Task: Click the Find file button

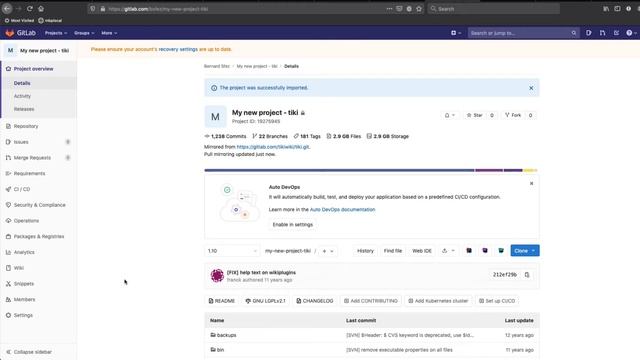Action: pyautogui.click(x=393, y=251)
